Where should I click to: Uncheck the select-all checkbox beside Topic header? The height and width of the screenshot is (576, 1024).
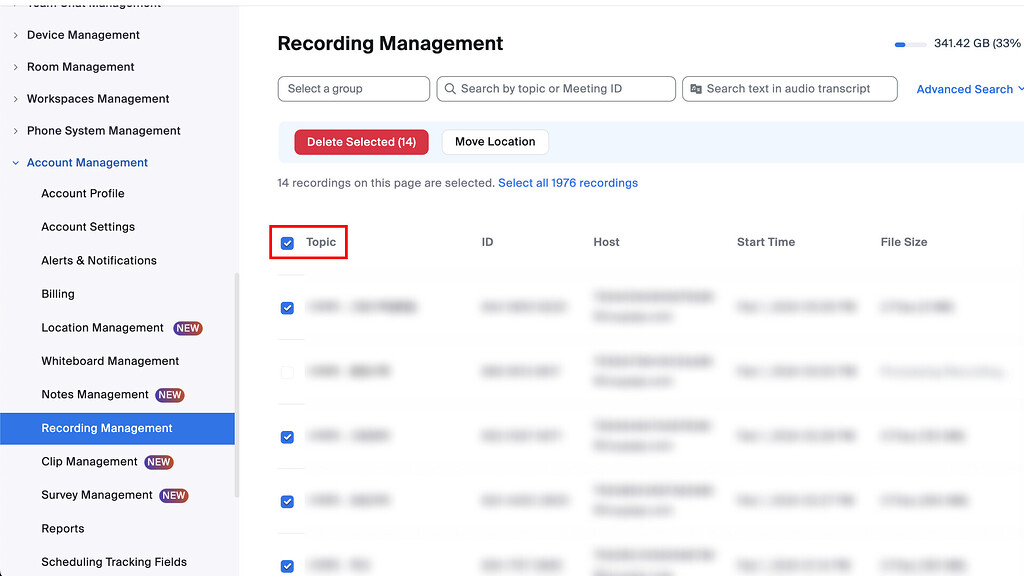pyautogui.click(x=287, y=242)
